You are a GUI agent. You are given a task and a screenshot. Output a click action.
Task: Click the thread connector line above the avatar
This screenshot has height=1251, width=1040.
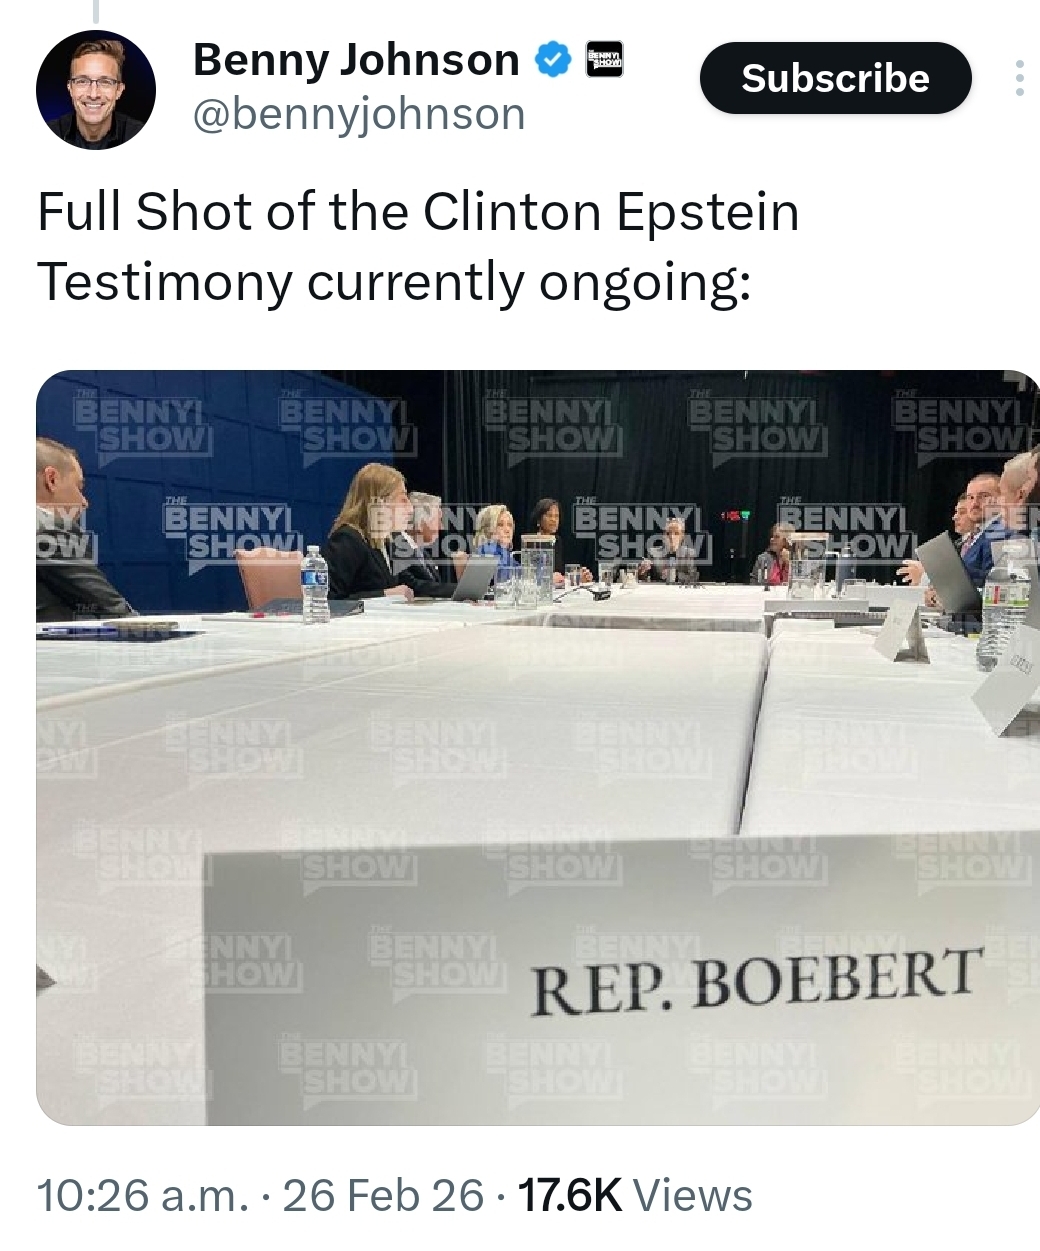[96, 10]
